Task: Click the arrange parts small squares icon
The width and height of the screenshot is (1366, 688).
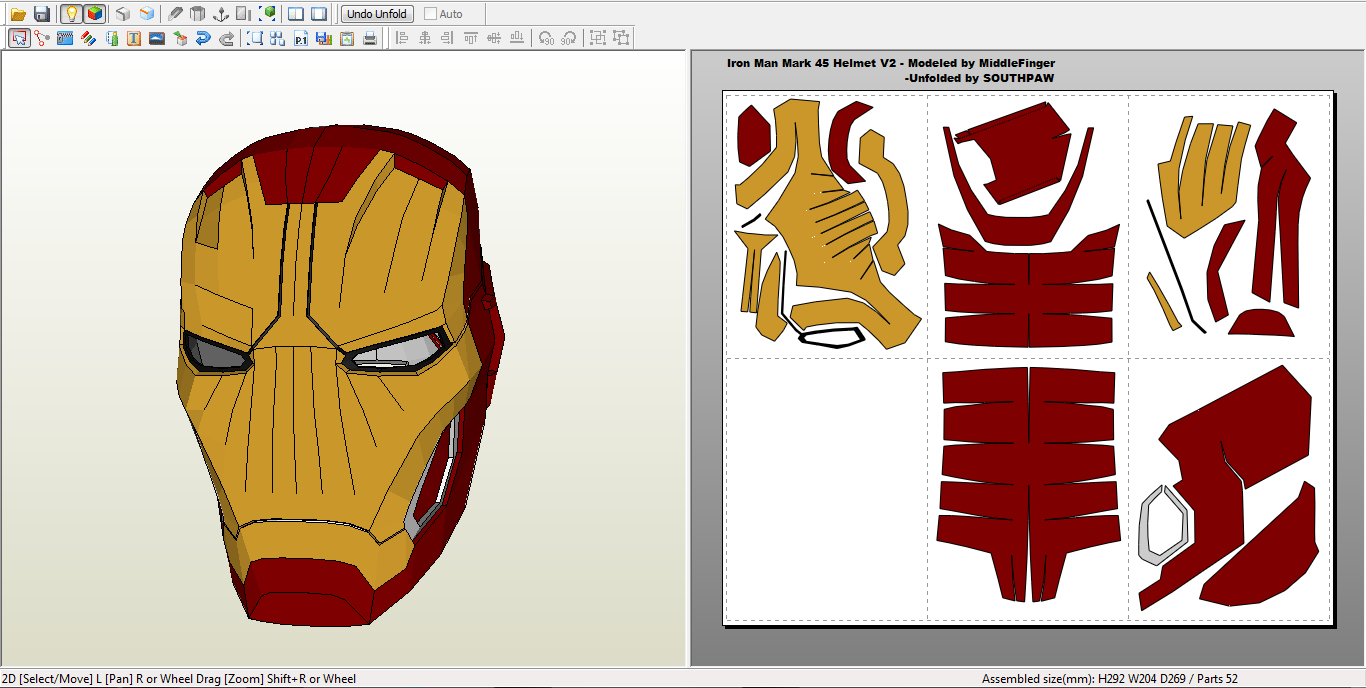Action: tap(278, 38)
